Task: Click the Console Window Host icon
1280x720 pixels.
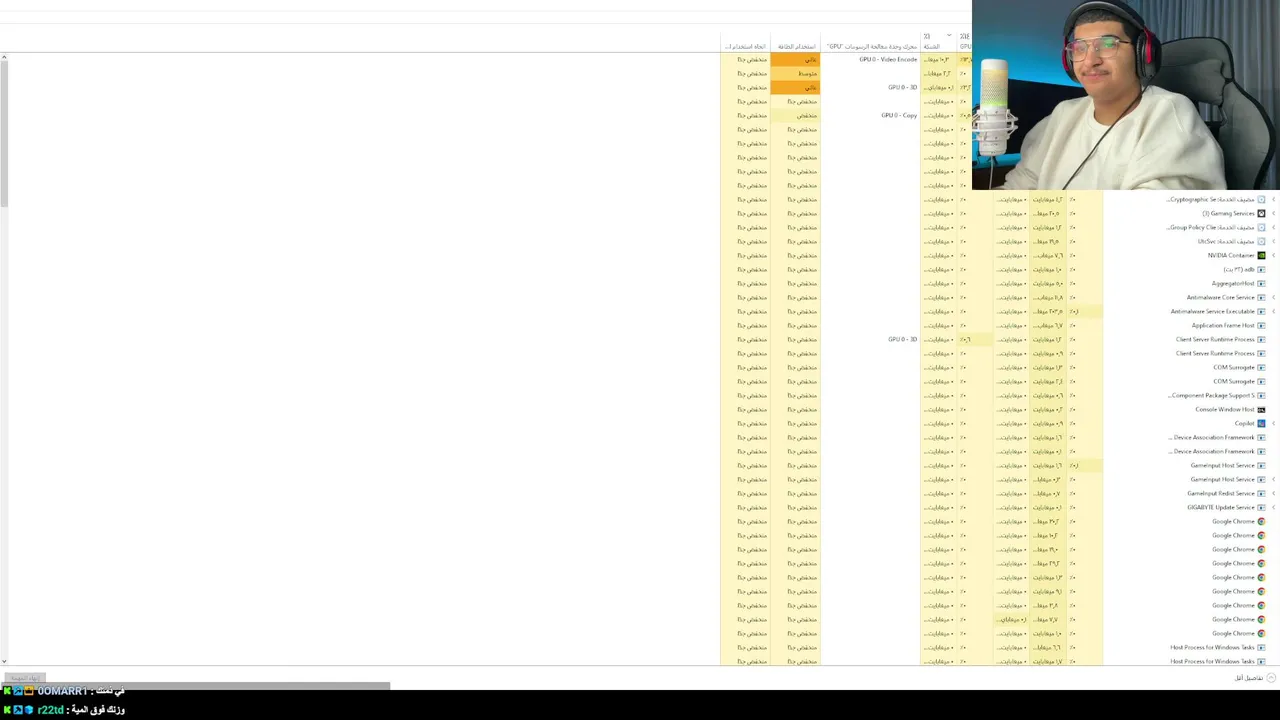Action: (1261, 409)
